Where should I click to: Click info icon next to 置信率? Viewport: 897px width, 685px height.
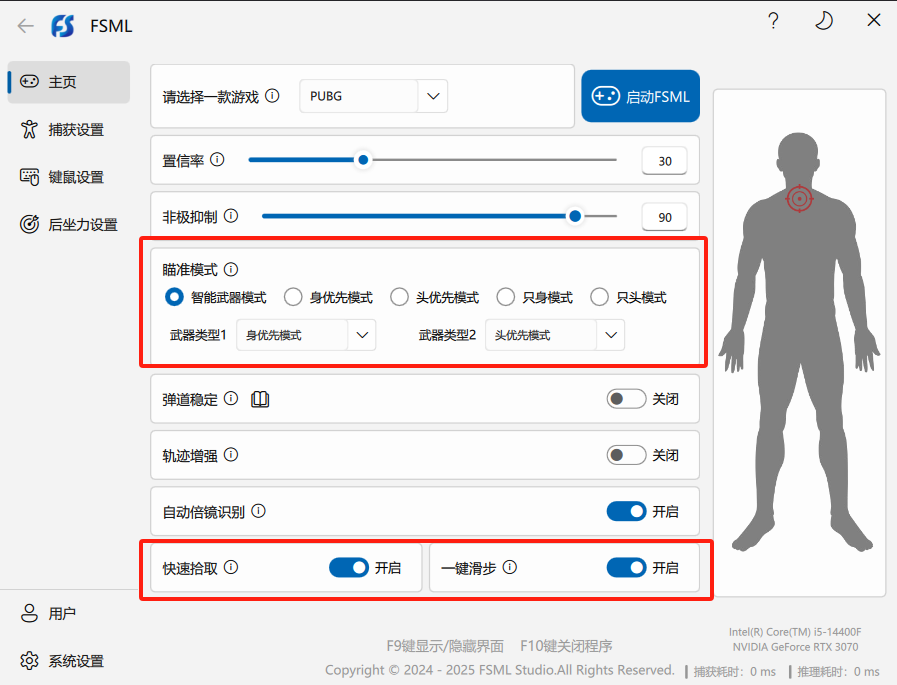[217, 160]
